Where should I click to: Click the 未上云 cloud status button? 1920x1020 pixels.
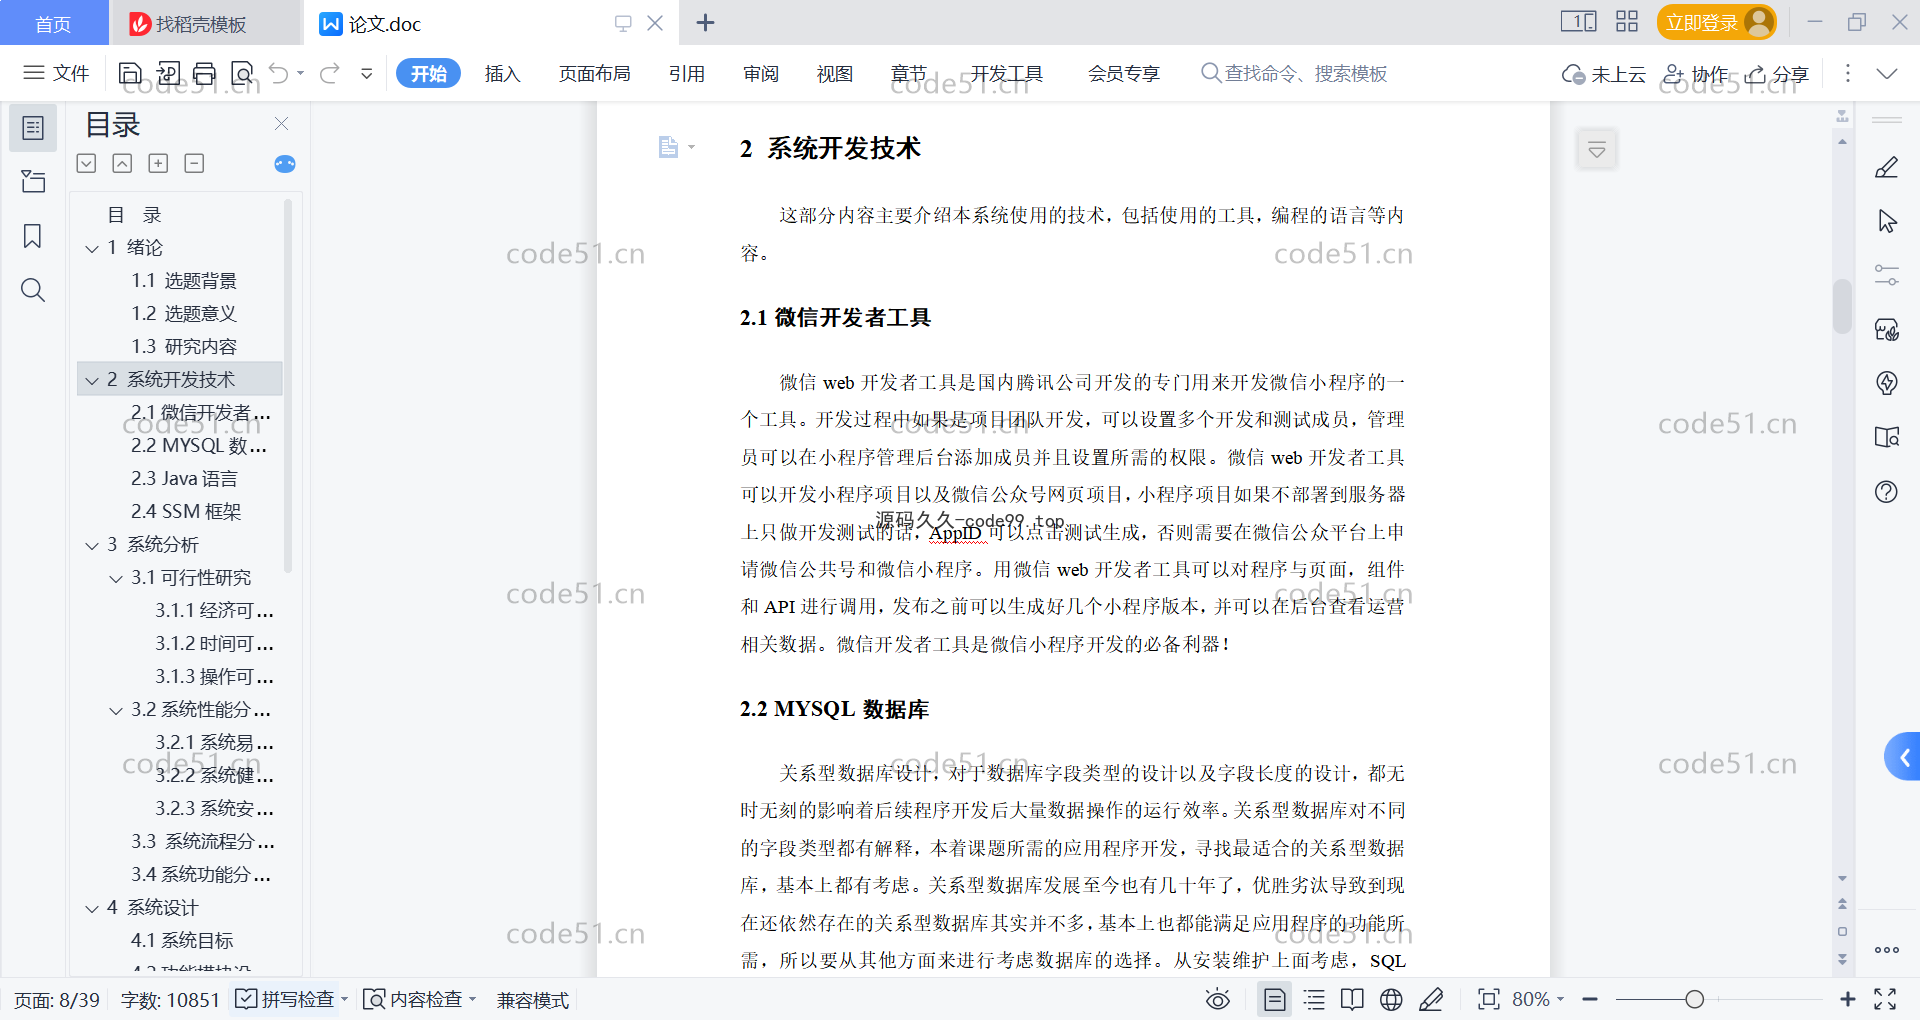pyautogui.click(x=1603, y=74)
